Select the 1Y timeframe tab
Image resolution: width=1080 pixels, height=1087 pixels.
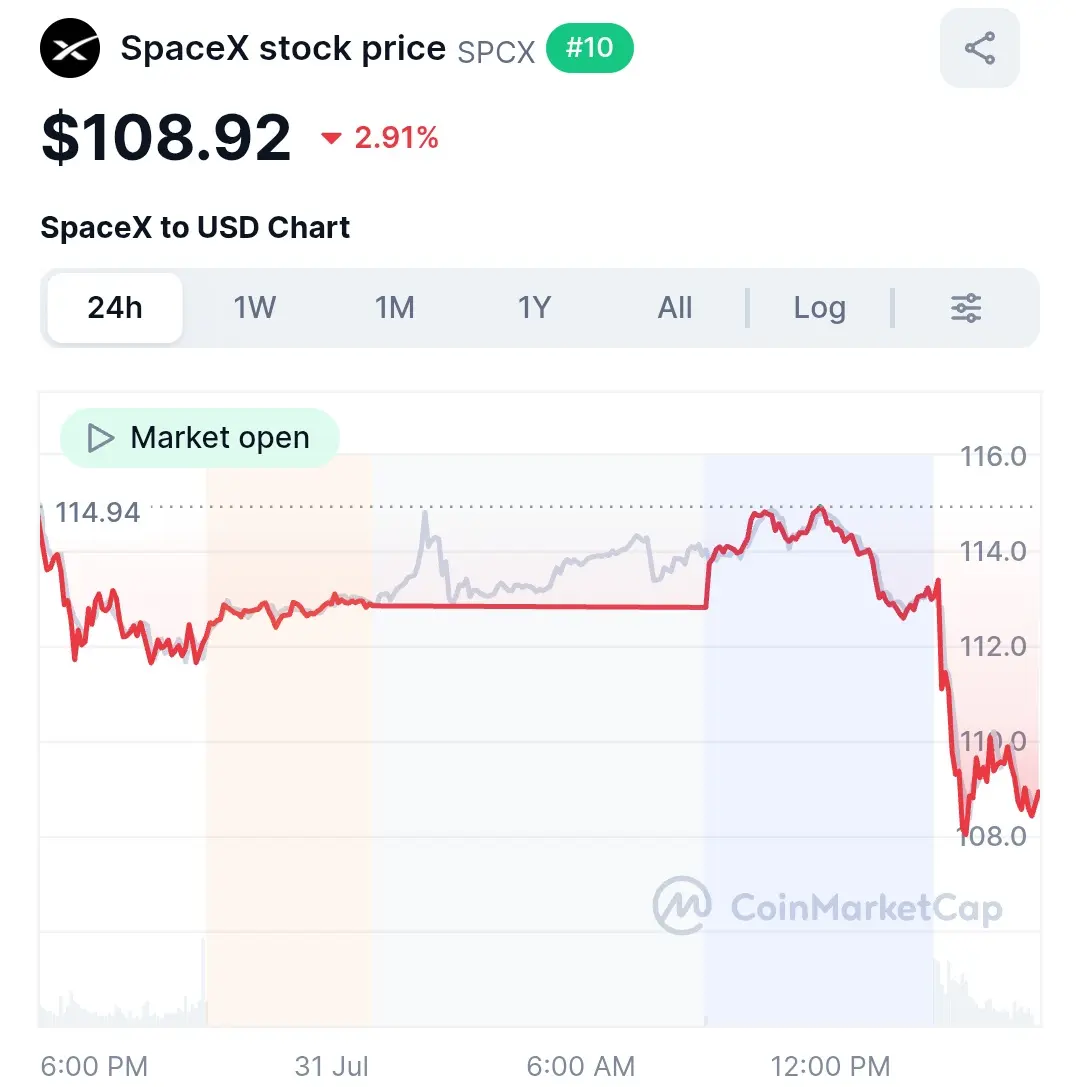[x=534, y=308]
